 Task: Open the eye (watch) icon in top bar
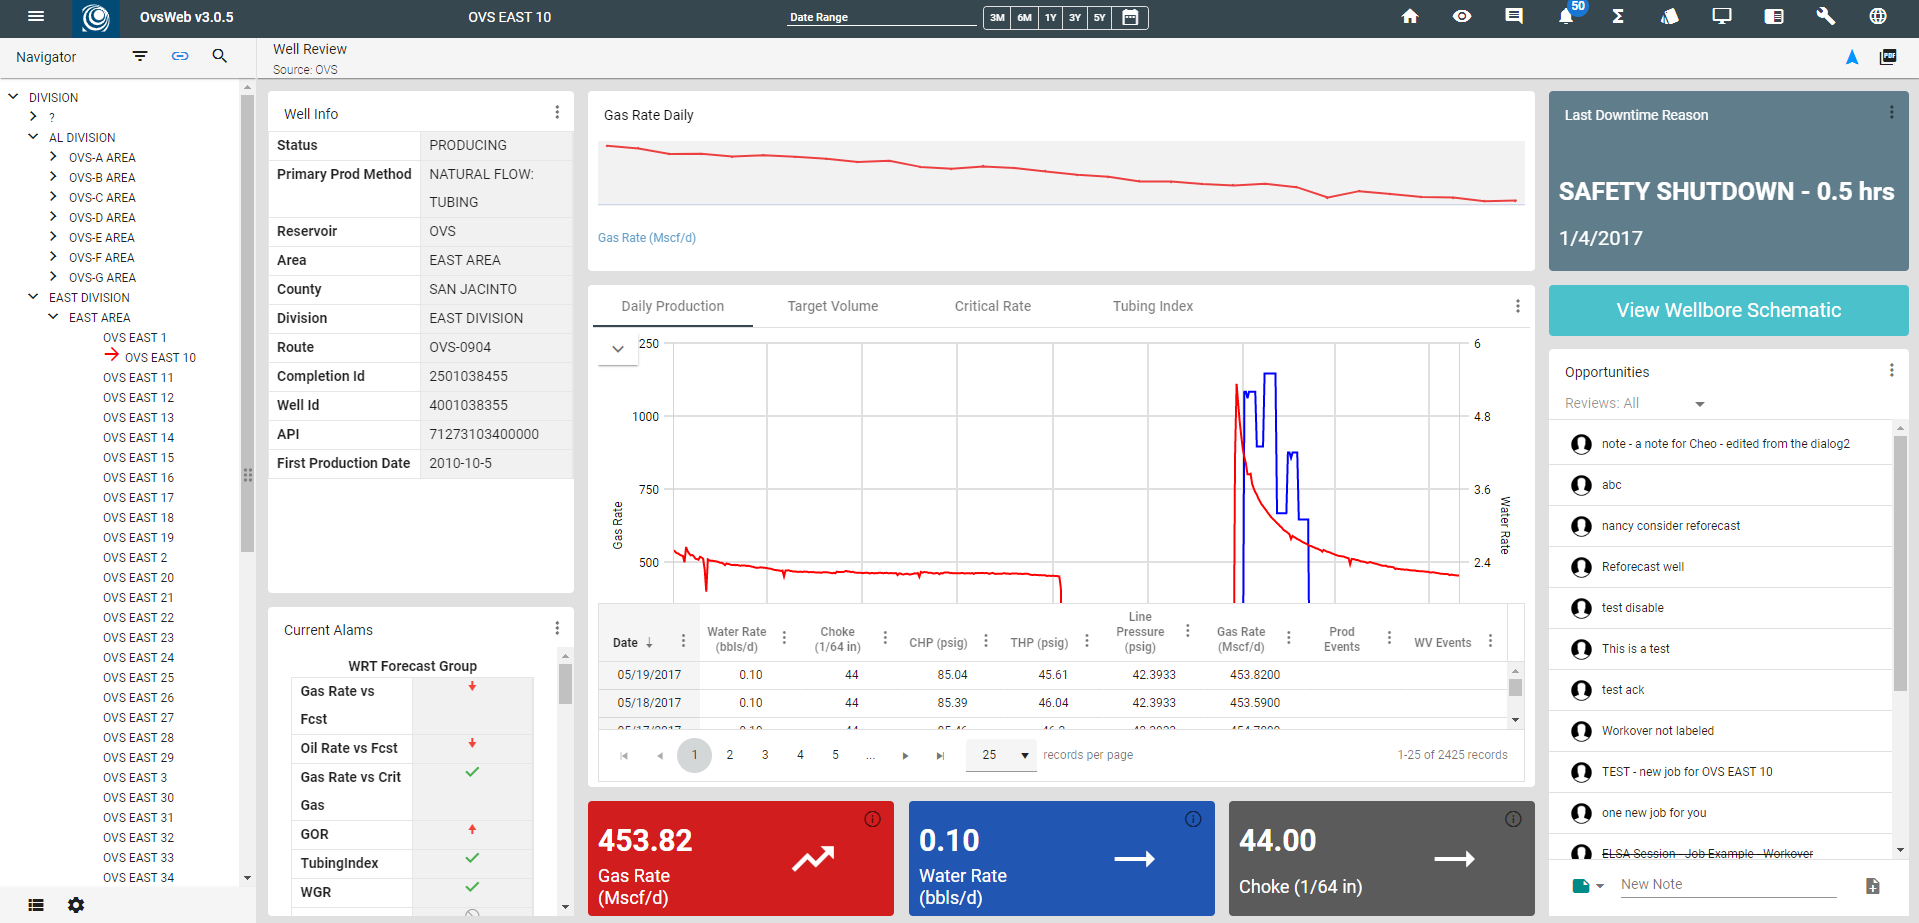tap(1462, 17)
